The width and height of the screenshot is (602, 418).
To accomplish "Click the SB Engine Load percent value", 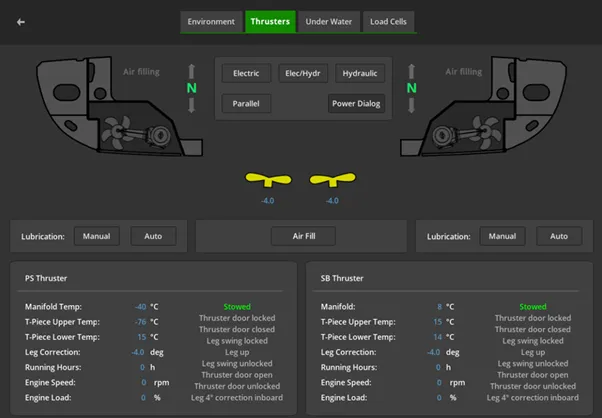I will tap(439, 398).
